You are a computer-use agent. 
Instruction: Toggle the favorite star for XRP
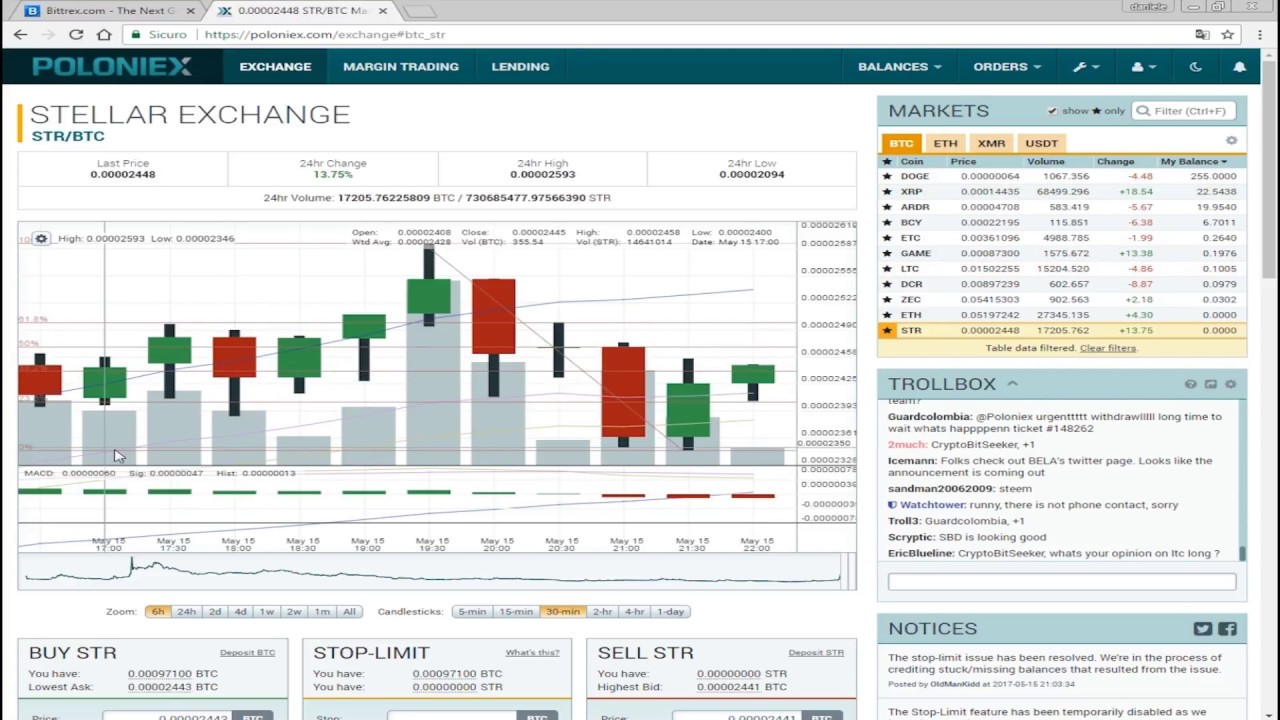(x=886, y=192)
